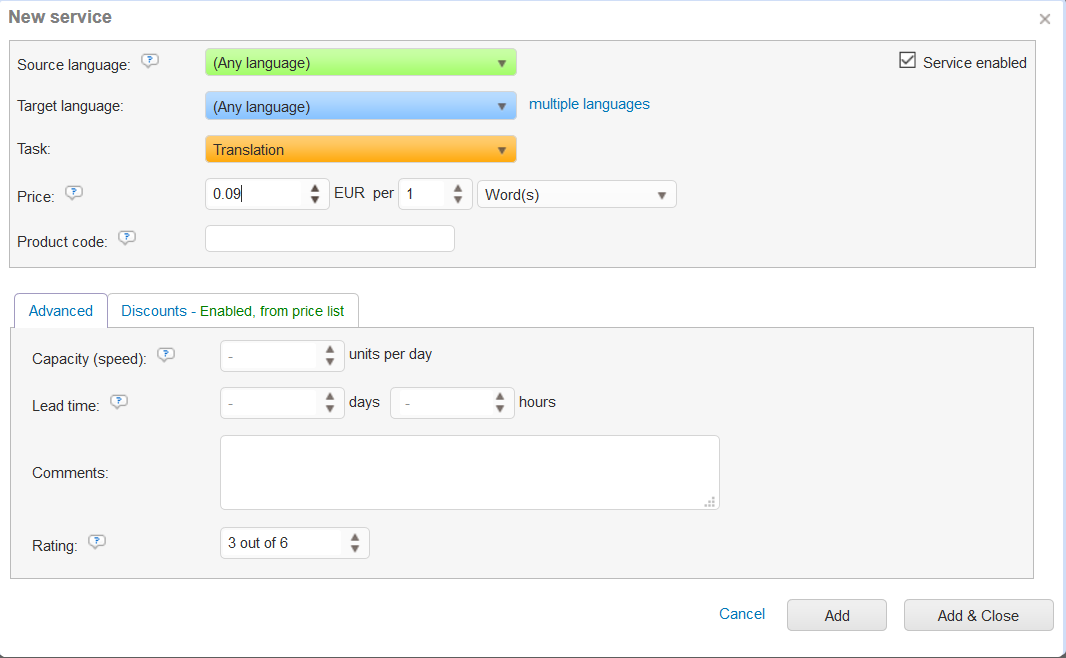Image resolution: width=1066 pixels, height=658 pixels.
Task: Click help icon beside Price label
Action: pyautogui.click(x=73, y=193)
